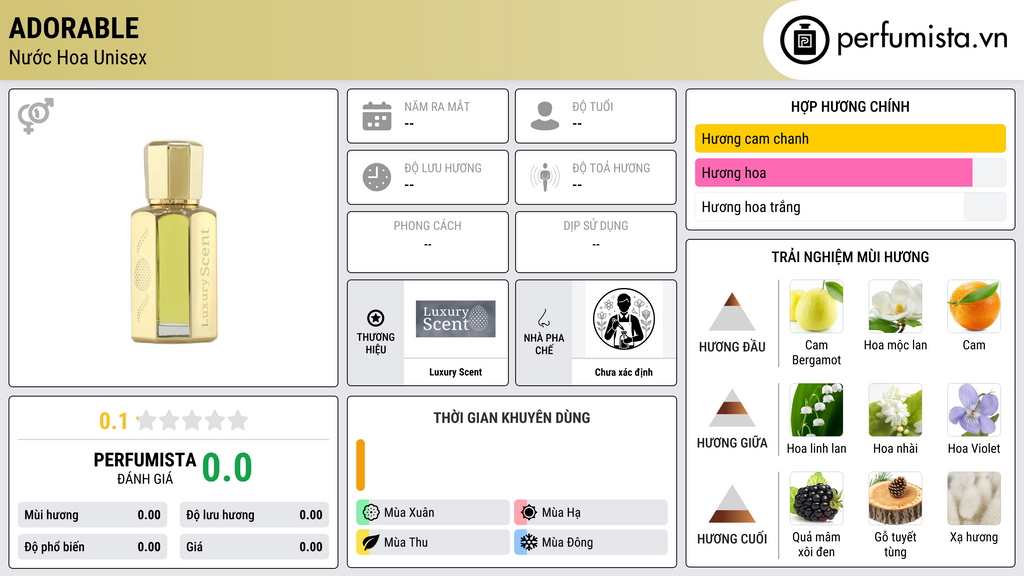Select the Cam Bergamot note image
This screenshot has height=576, width=1024.
coord(816,306)
